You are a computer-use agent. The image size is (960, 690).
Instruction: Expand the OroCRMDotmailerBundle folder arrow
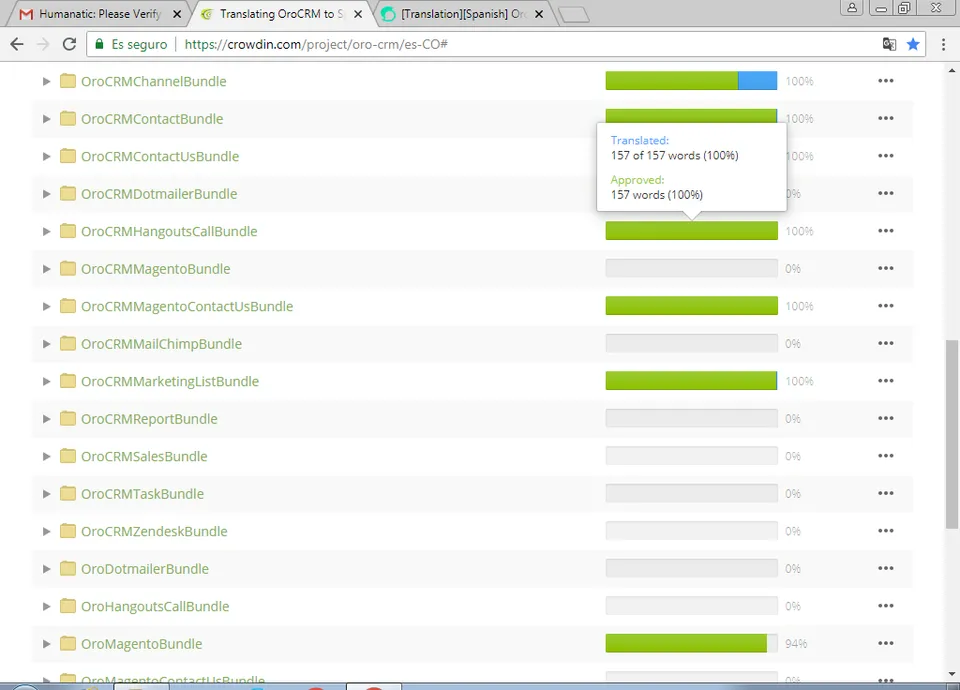(46, 194)
